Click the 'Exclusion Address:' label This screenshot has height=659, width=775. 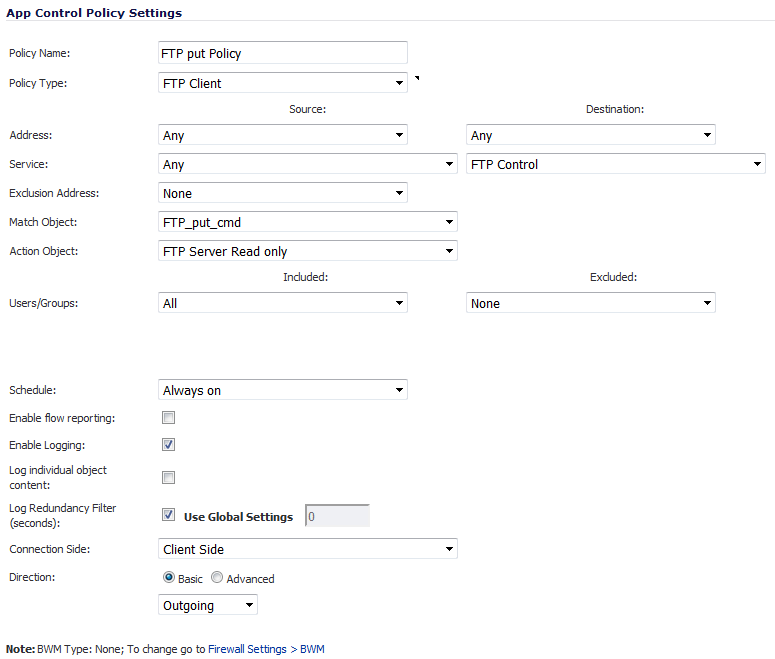click(x=54, y=193)
